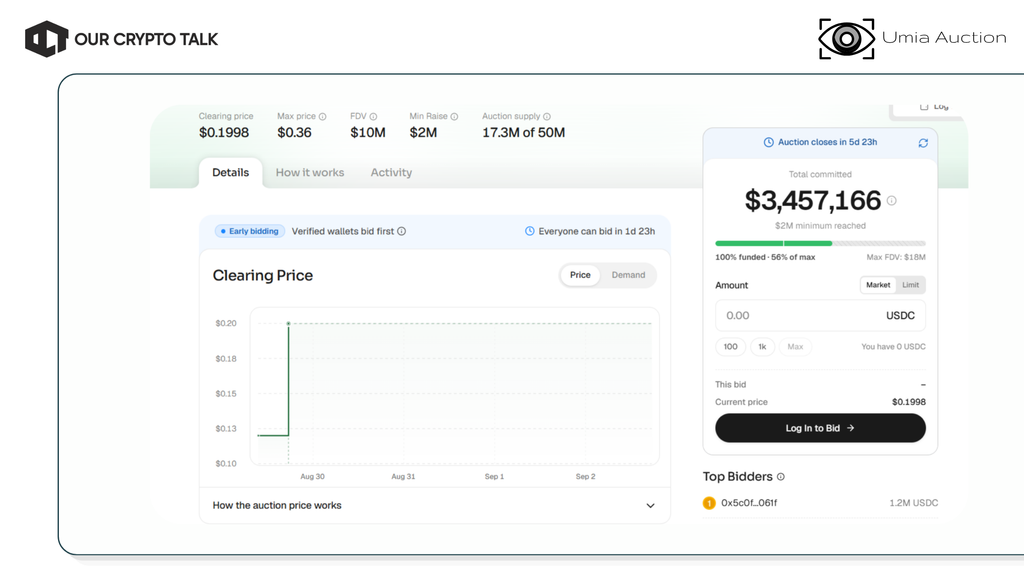The image size is (1024, 576).
Task: Select Limit order type
Action: click(910, 285)
